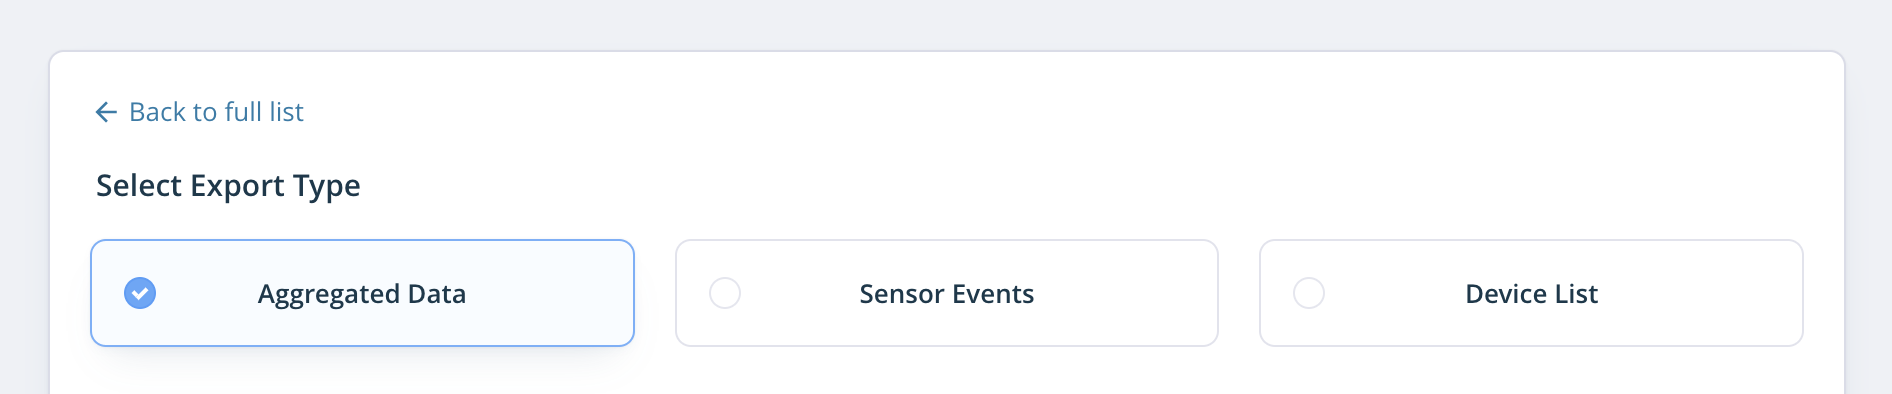Choose the Sensor Events export card
This screenshot has width=1892, height=394.
click(947, 293)
